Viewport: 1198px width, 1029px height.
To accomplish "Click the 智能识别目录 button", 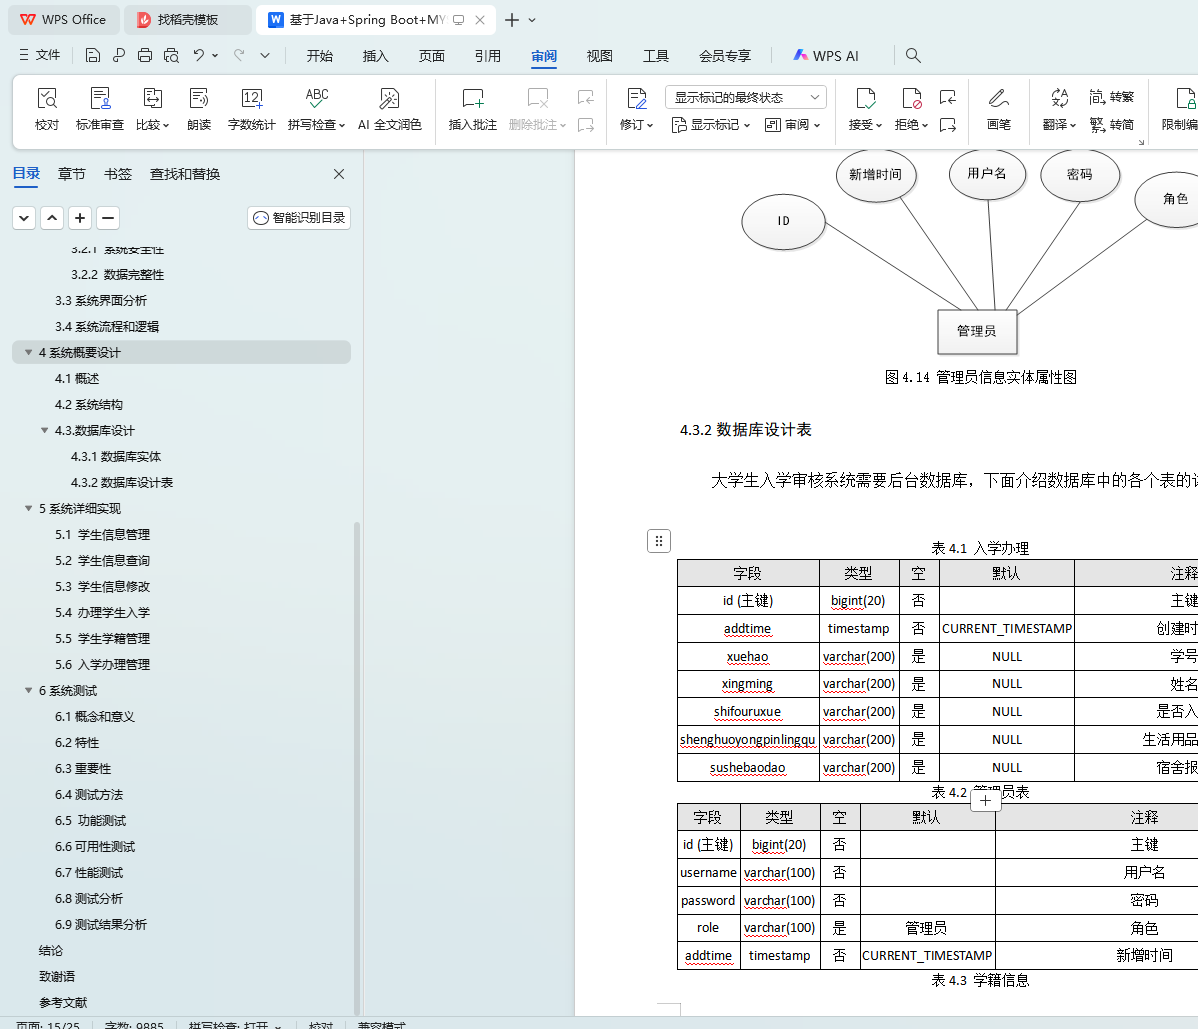I will click(x=299, y=218).
